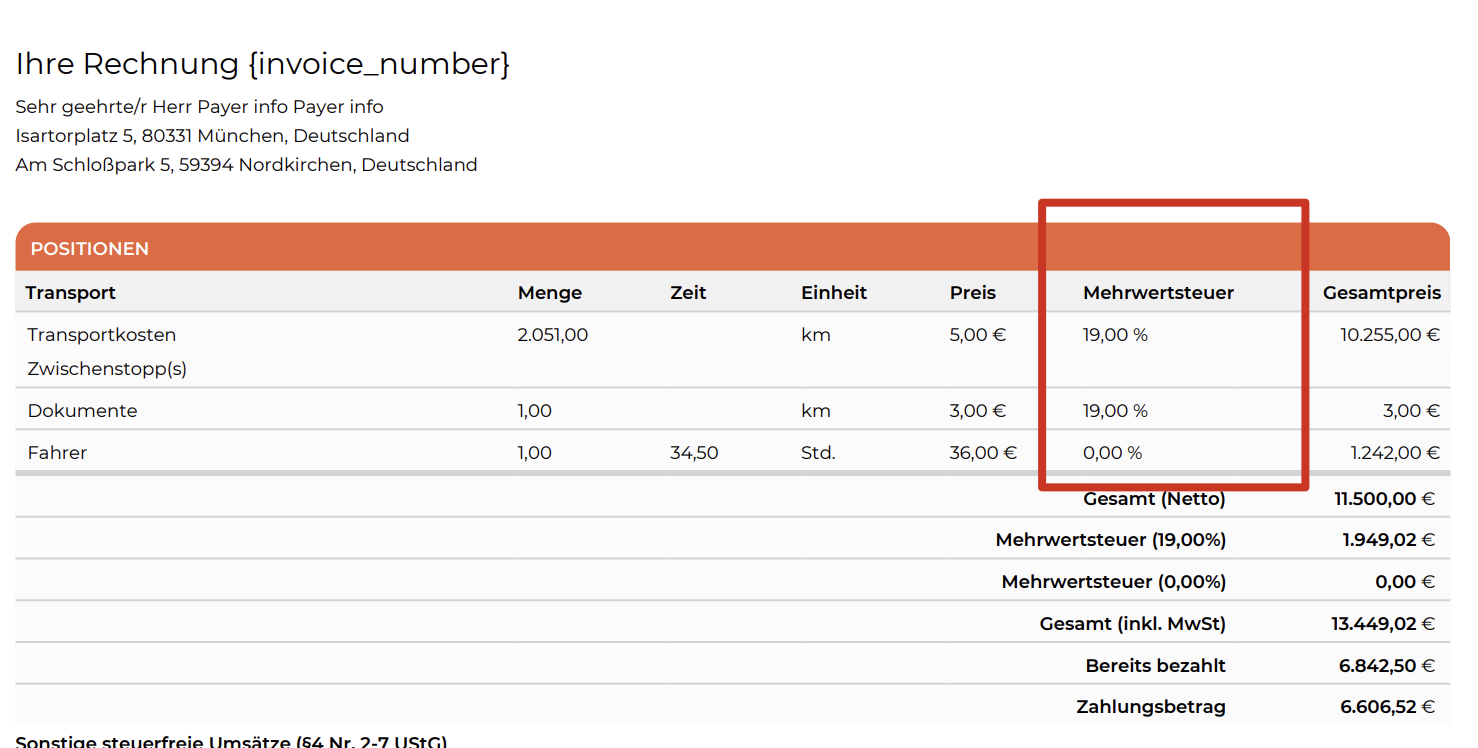This screenshot has width=1478, height=748.
Task: Click the tax amount "0,00 €"
Action: [x=1406, y=582]
